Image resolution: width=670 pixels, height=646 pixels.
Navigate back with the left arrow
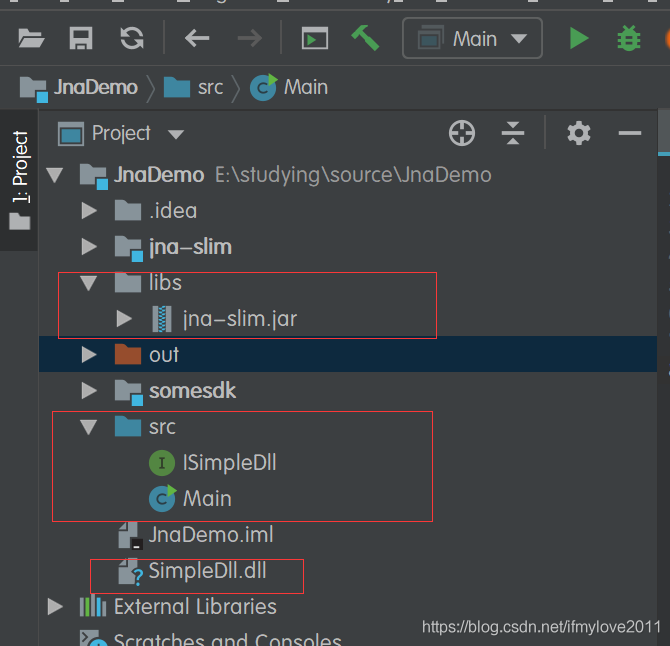point(197,38)
